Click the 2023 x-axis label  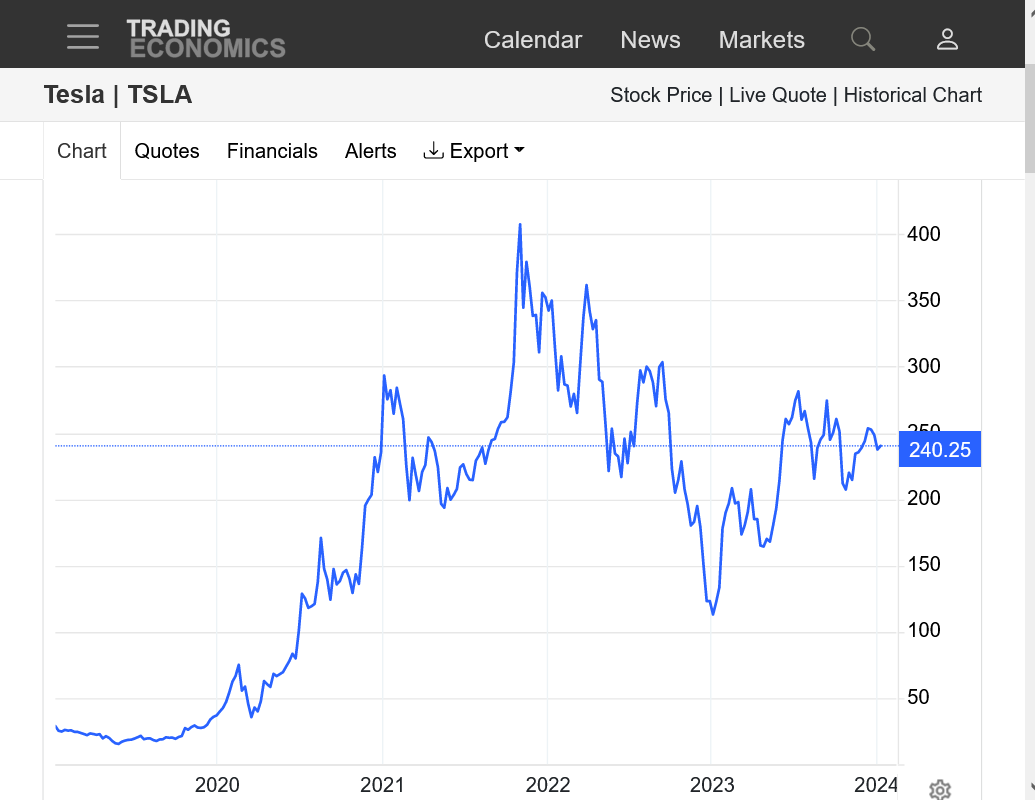pos(712,785)
